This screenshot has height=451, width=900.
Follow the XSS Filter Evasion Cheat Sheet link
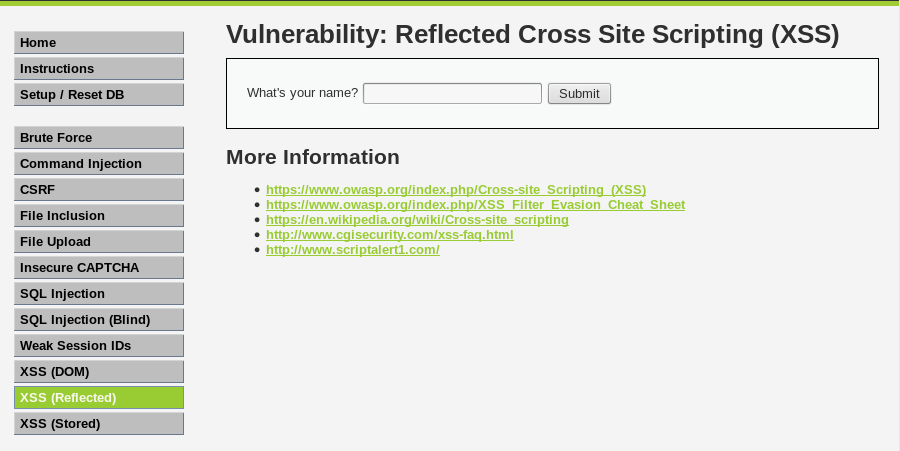click(x=475, y=205)
